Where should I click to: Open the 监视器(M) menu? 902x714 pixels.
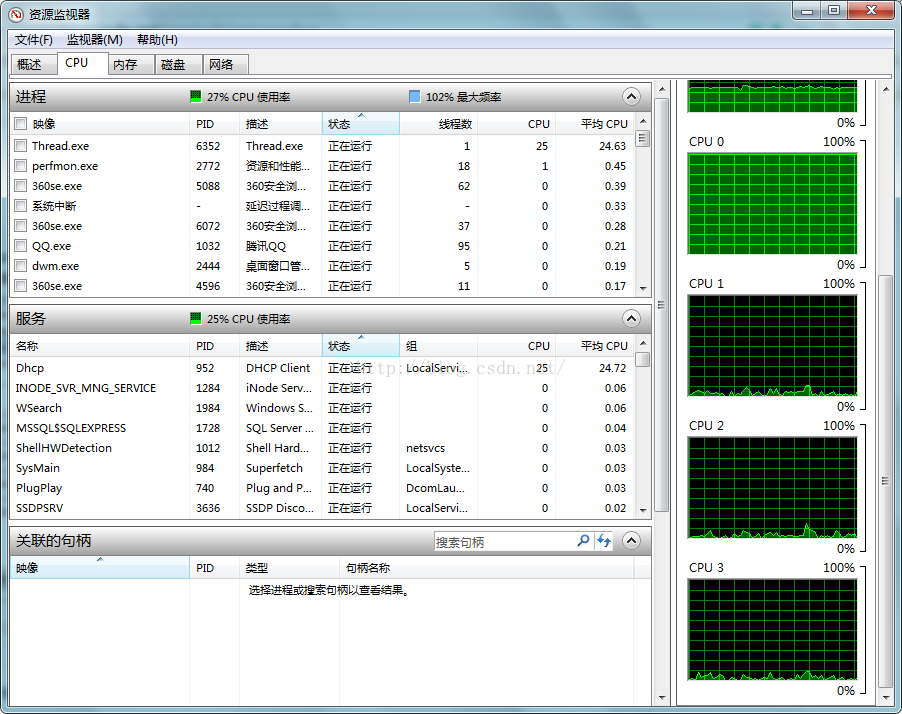point(95,40)
